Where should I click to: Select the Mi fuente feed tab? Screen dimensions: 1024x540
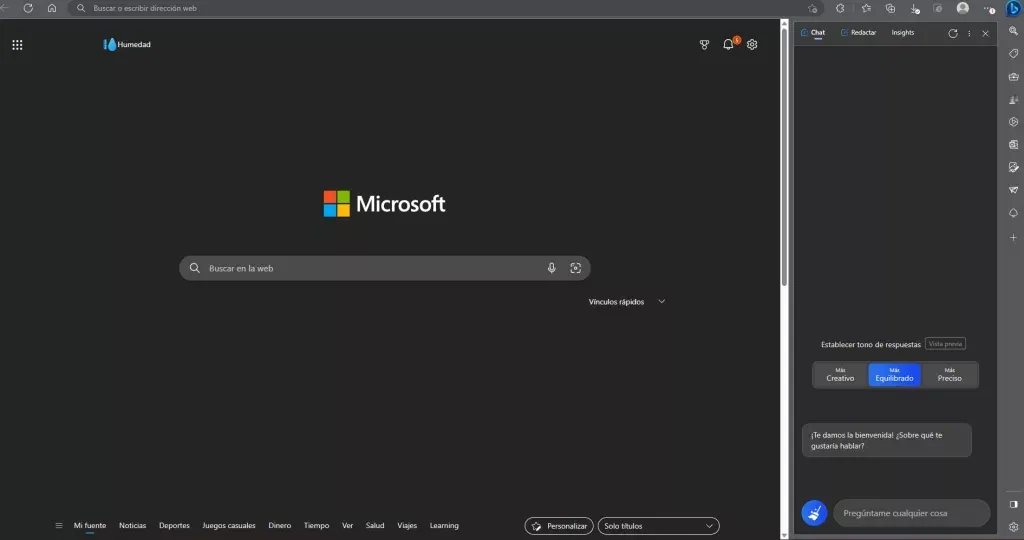point(89,526)
